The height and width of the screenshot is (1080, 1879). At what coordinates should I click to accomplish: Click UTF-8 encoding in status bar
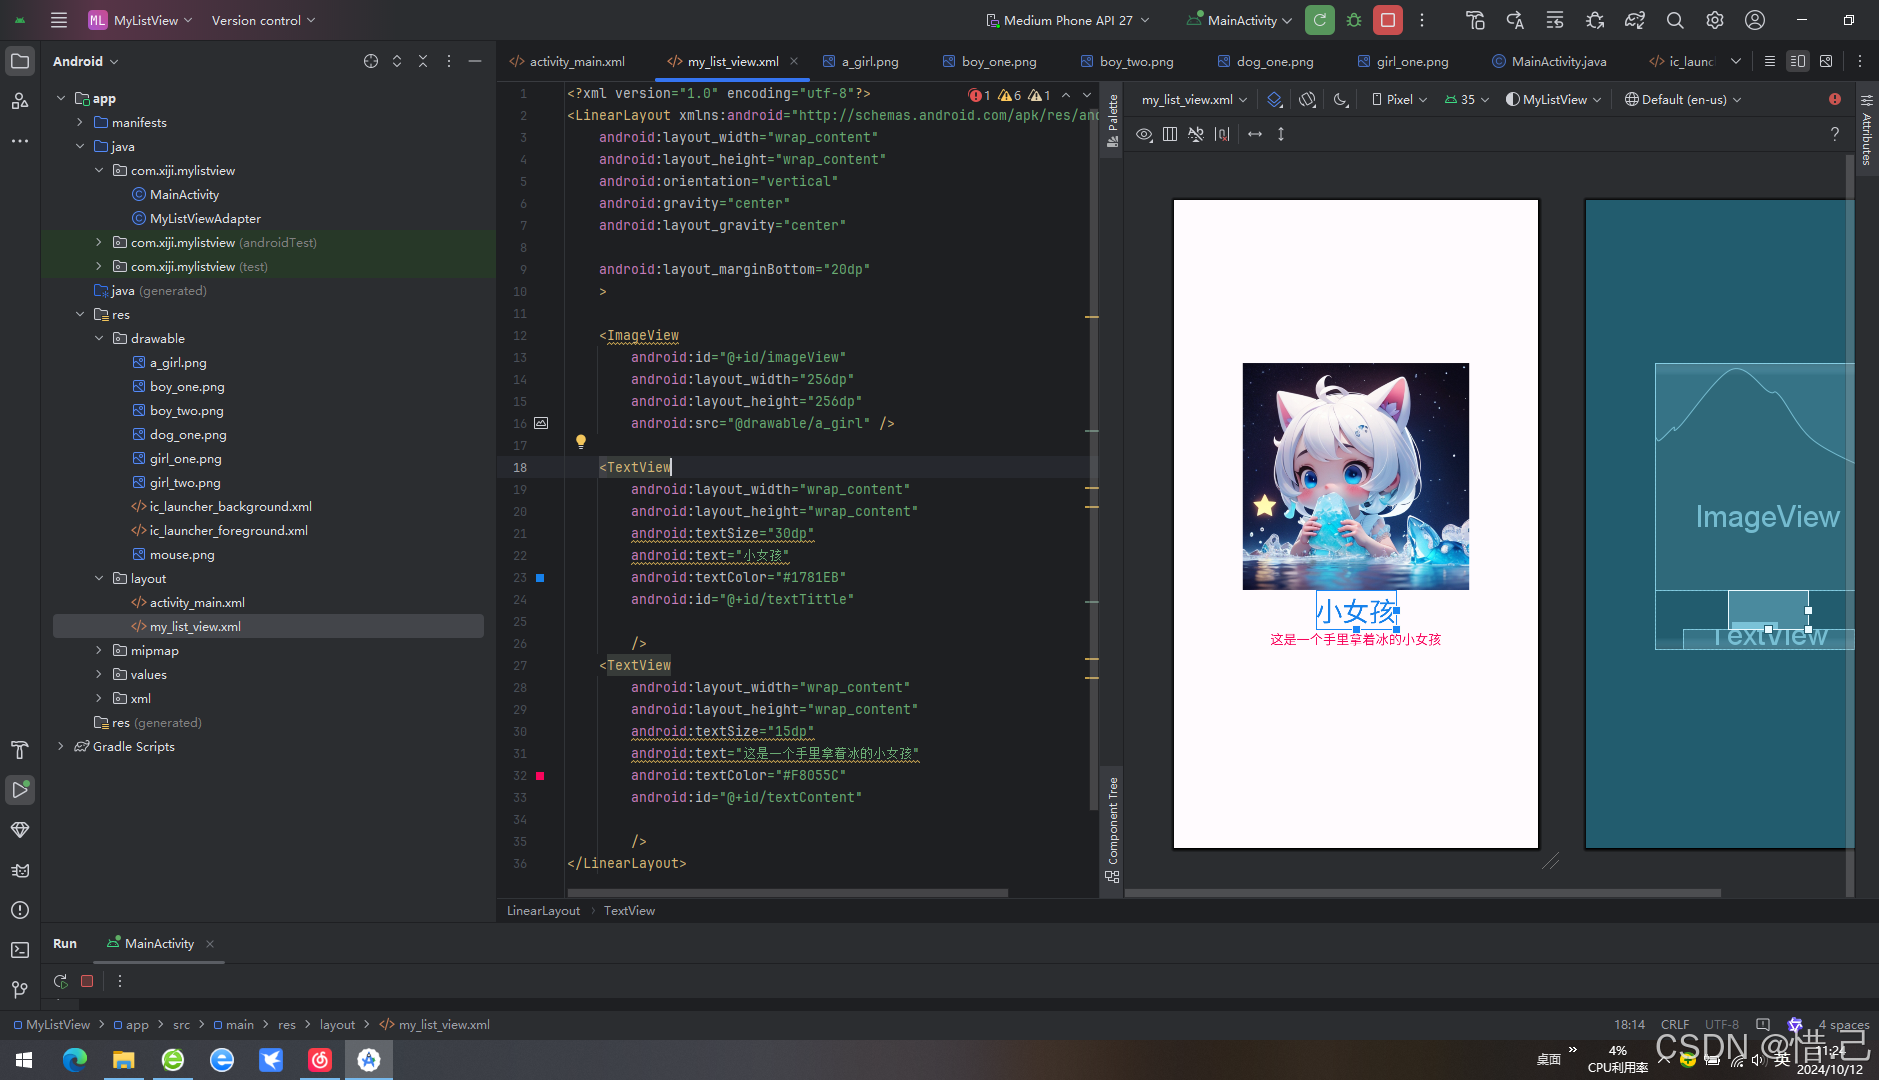tap(1722, 1024)
